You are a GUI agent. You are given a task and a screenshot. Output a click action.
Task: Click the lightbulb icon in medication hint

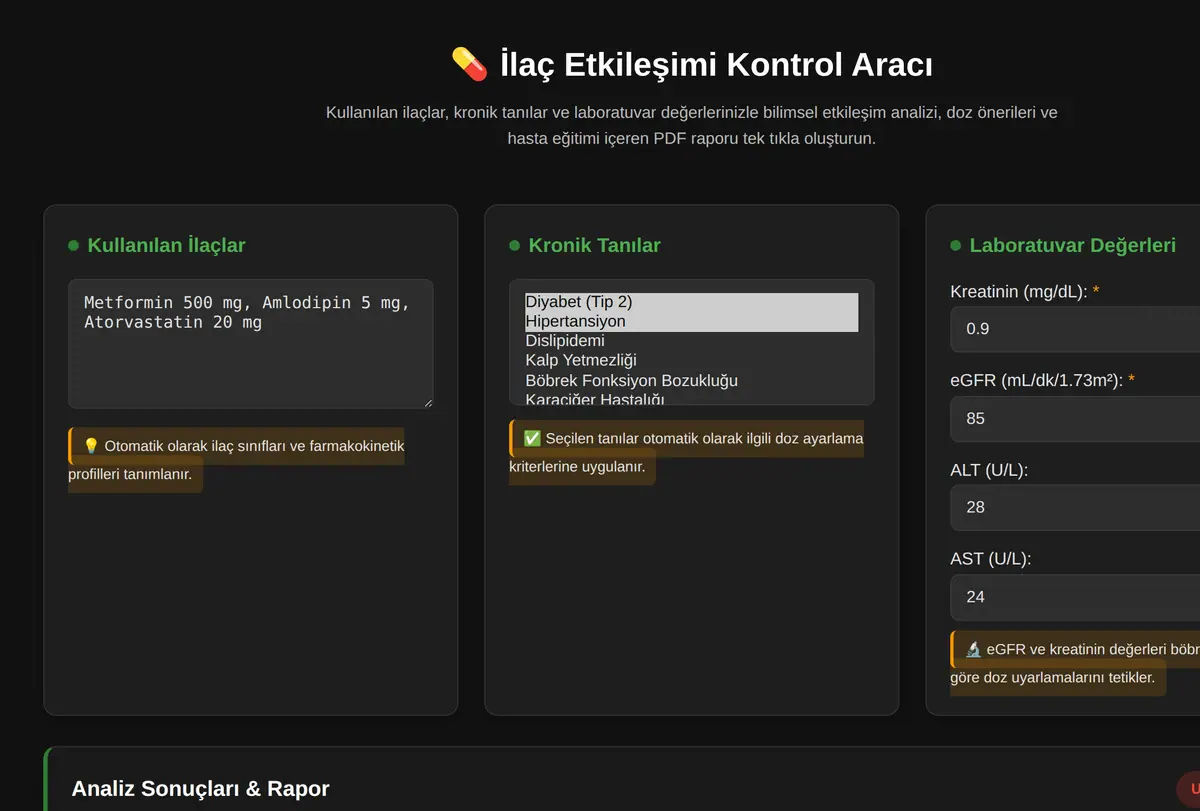point(91,446)
